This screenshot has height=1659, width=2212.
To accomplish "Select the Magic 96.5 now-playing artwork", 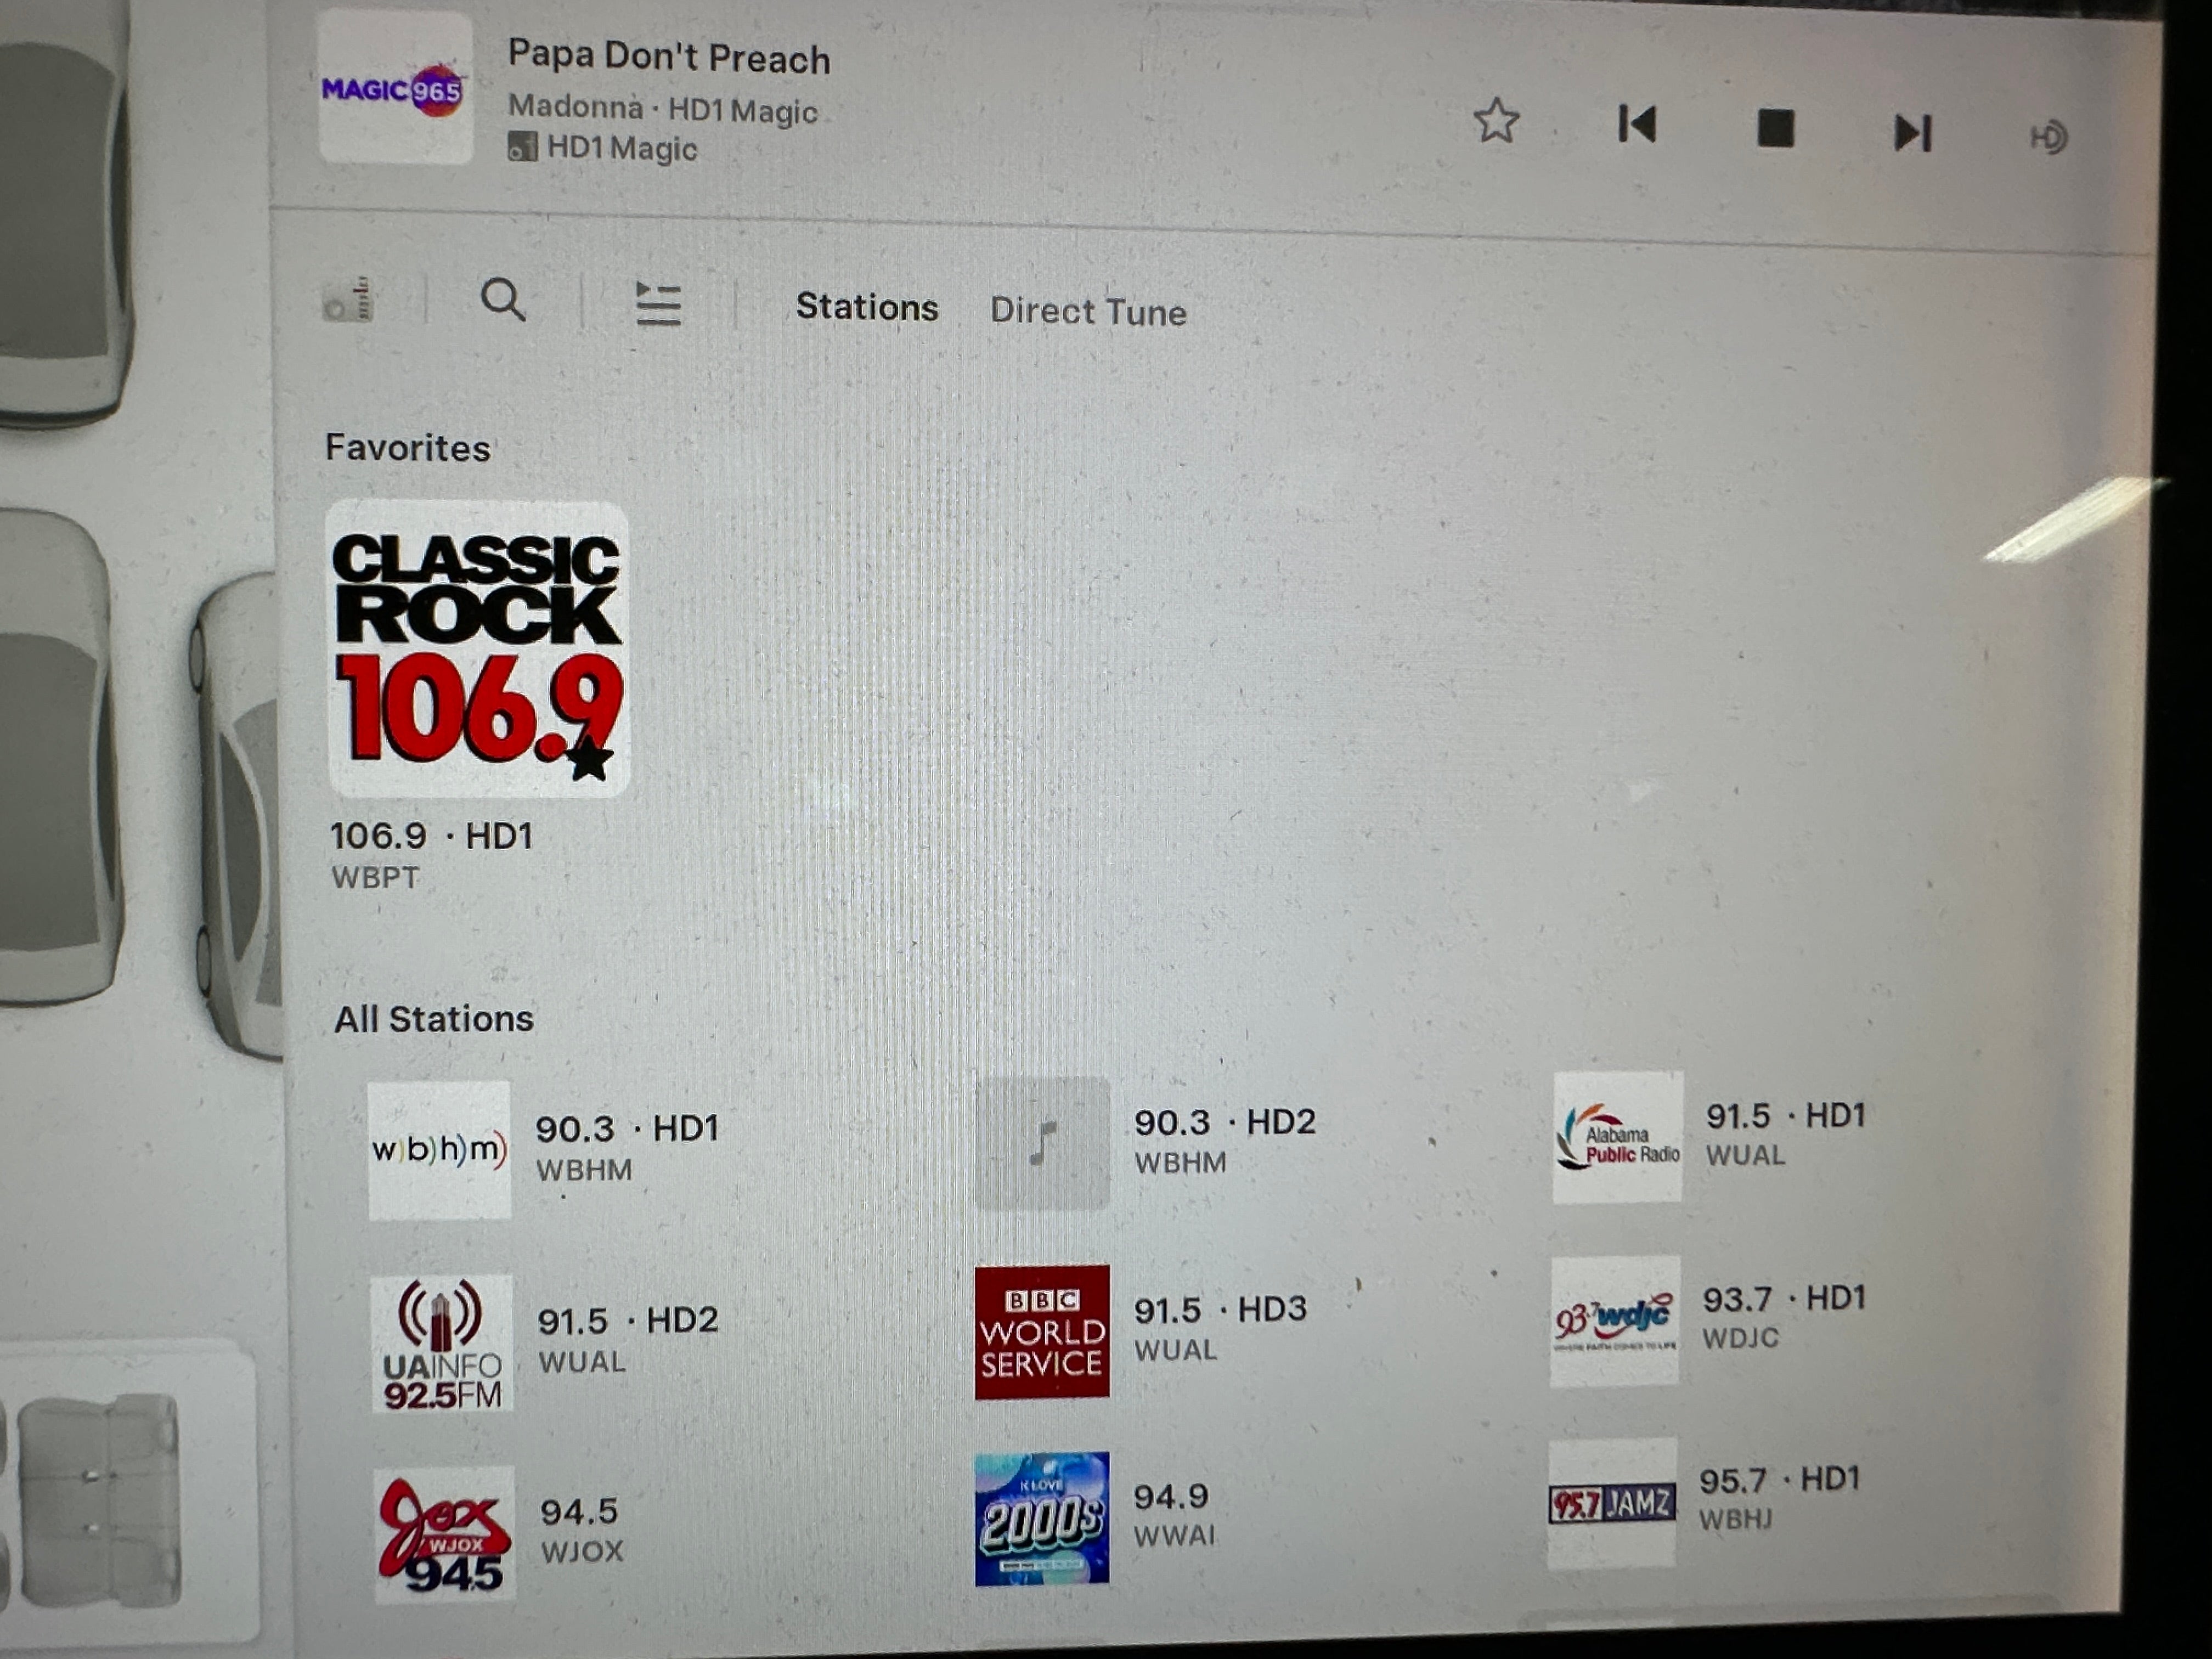I will pos(395,88).
